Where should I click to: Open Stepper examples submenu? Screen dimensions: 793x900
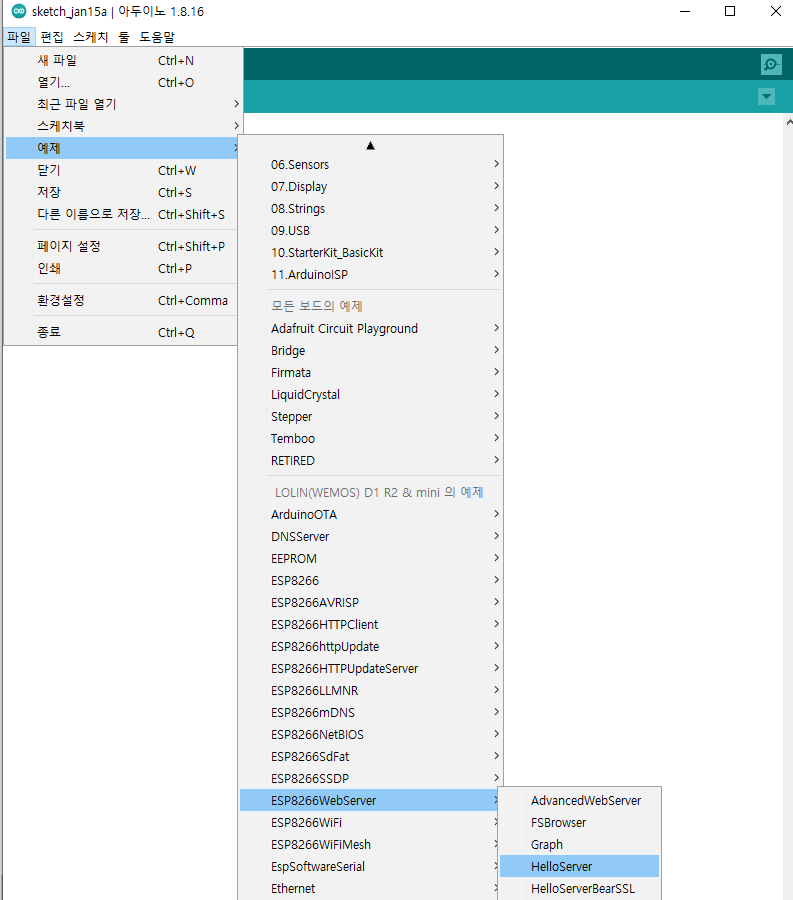point(371,417)
